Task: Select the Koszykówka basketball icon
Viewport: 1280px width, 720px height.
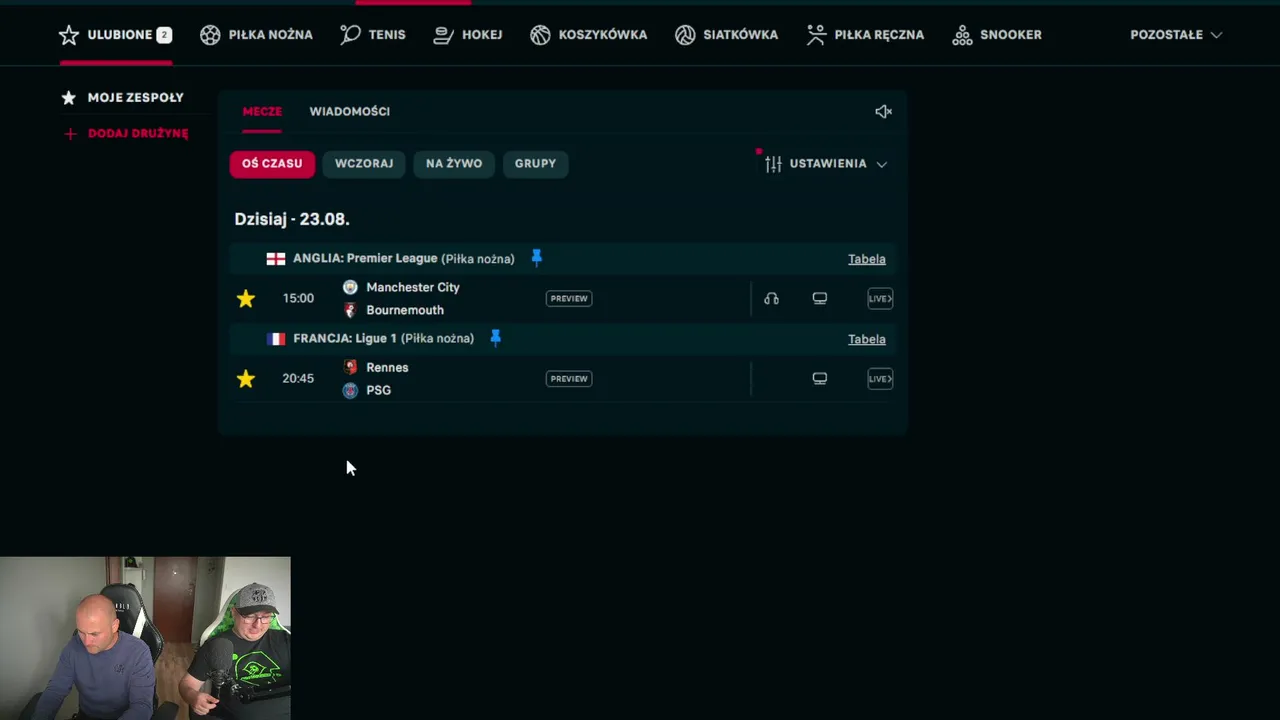Action: pyautogui.click(x=540, y=35)
